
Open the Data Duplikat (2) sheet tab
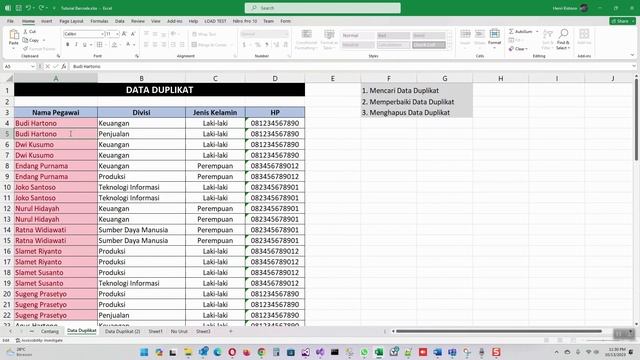click(x=122, y=331)
